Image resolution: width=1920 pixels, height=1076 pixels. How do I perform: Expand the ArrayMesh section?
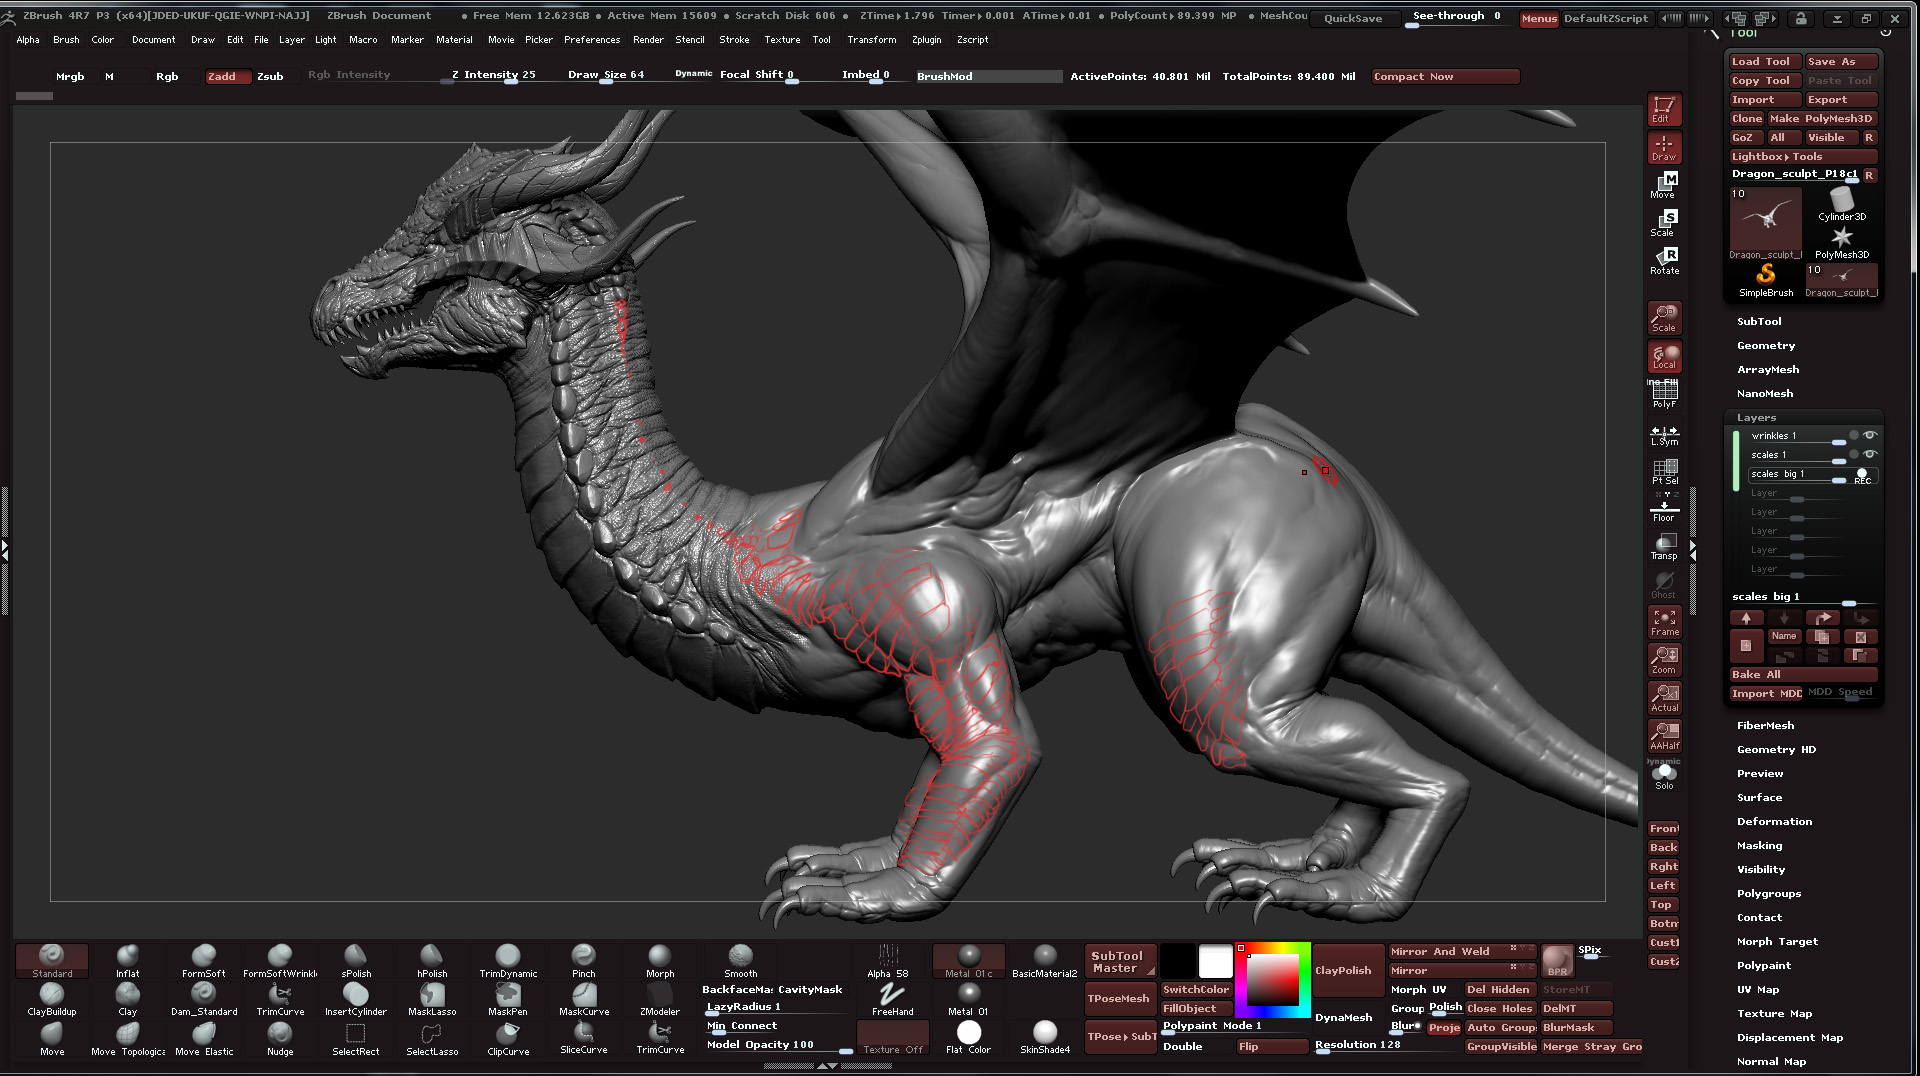tap(1768, 369)
